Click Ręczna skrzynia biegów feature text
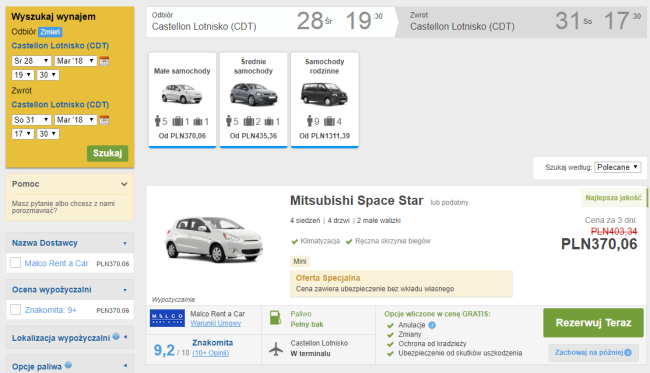This screenshot has width=650, height=373. [x=393, y=241]
